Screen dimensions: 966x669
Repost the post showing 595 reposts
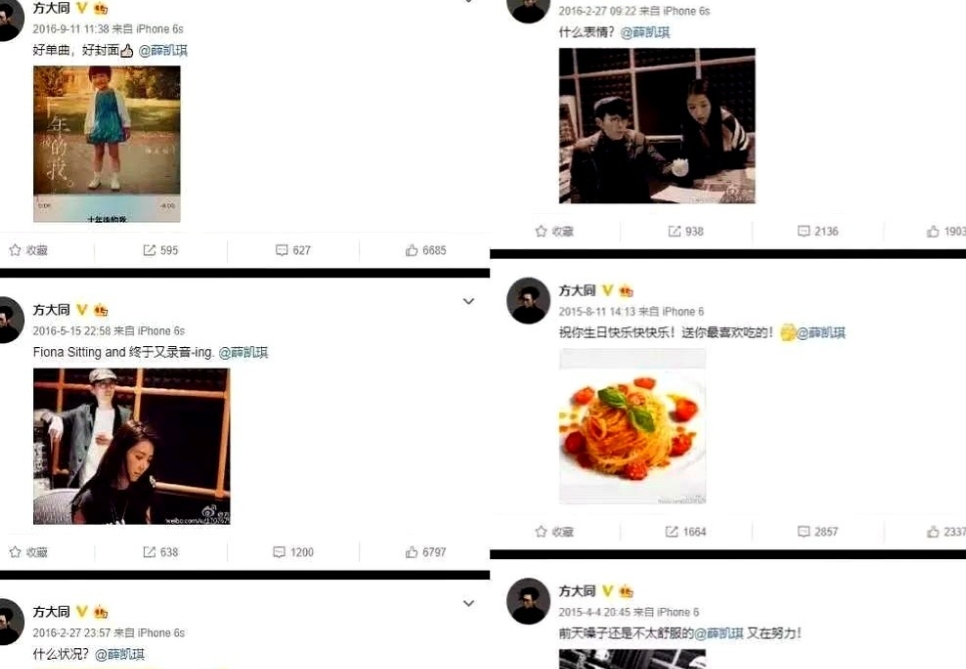[x=160, y=250]
